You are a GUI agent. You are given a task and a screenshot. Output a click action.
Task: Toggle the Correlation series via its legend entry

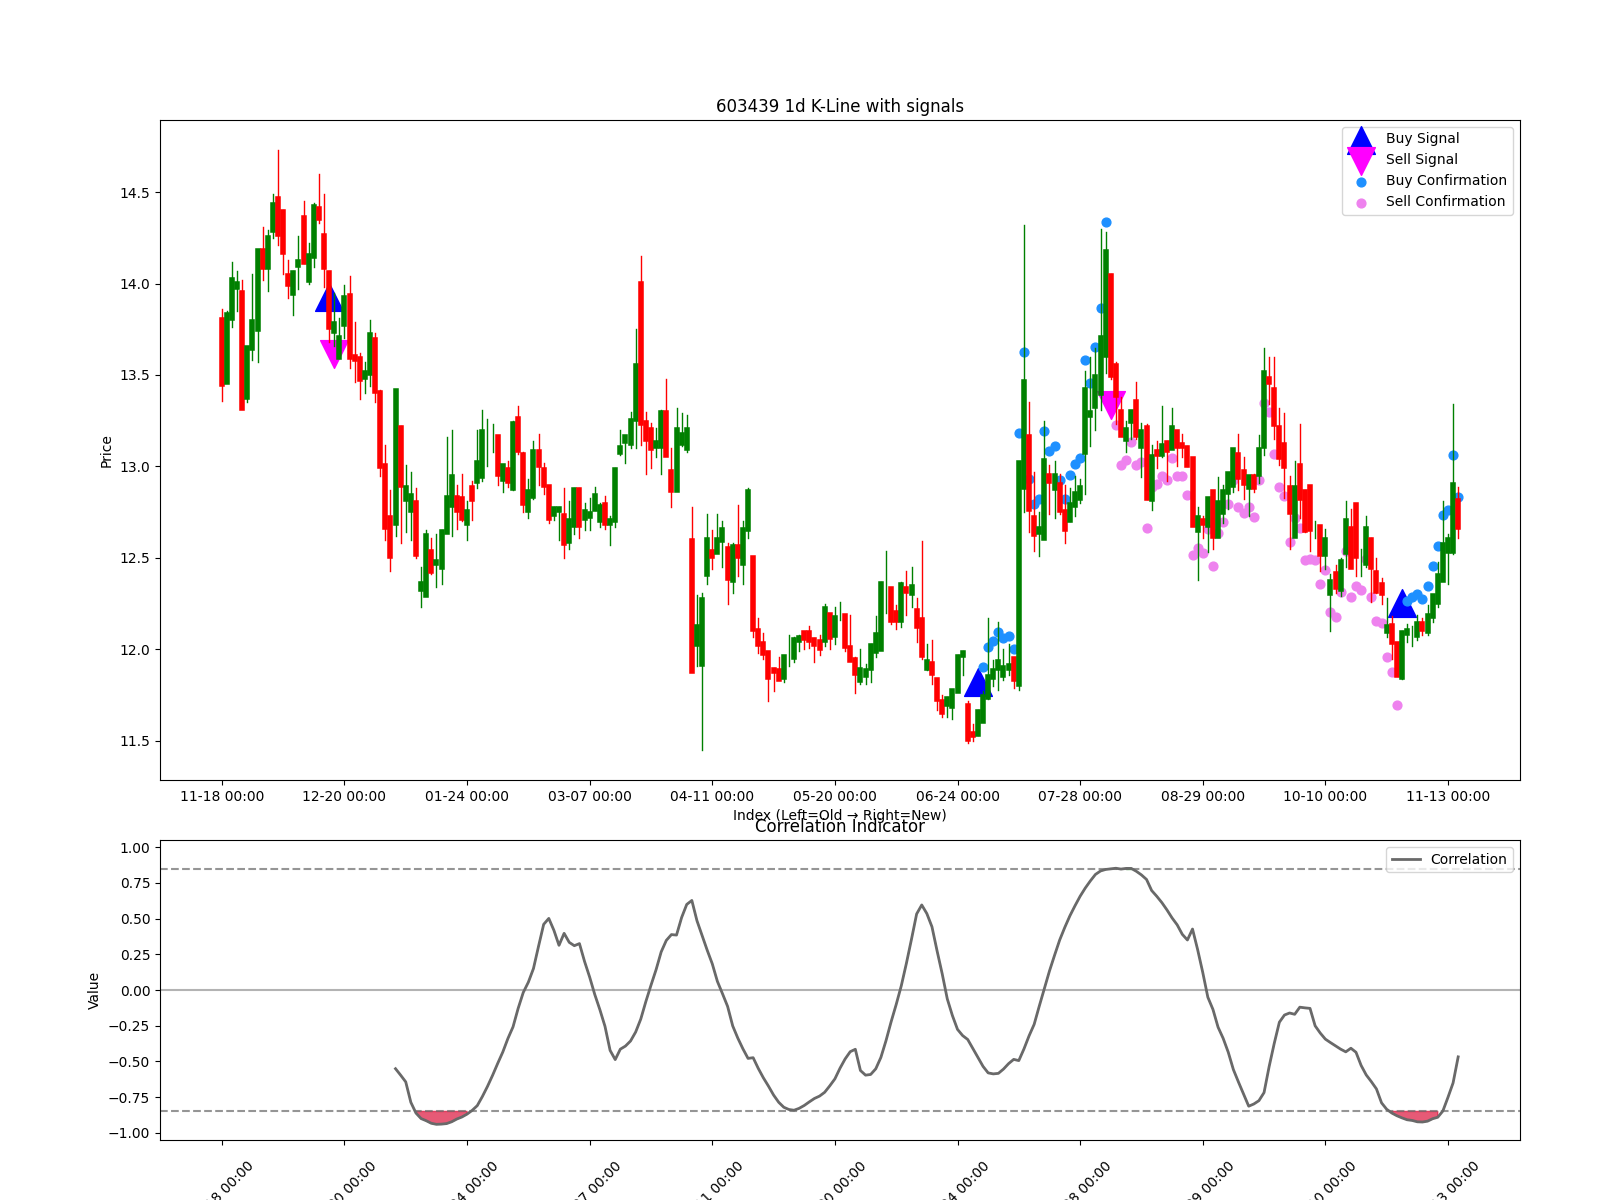[x=1467, y=858]
